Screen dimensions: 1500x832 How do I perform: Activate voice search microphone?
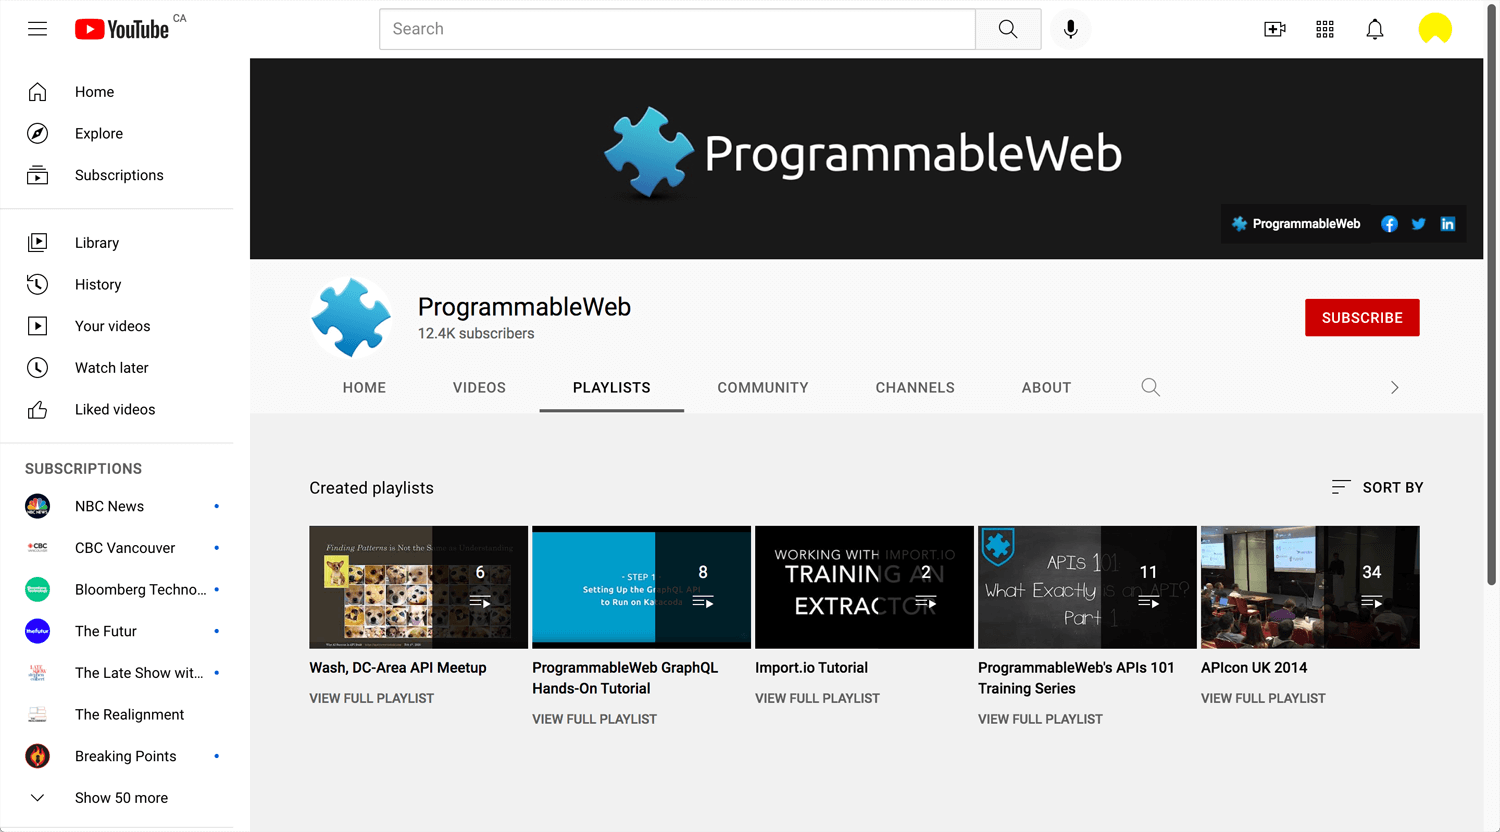point(1070,29)
